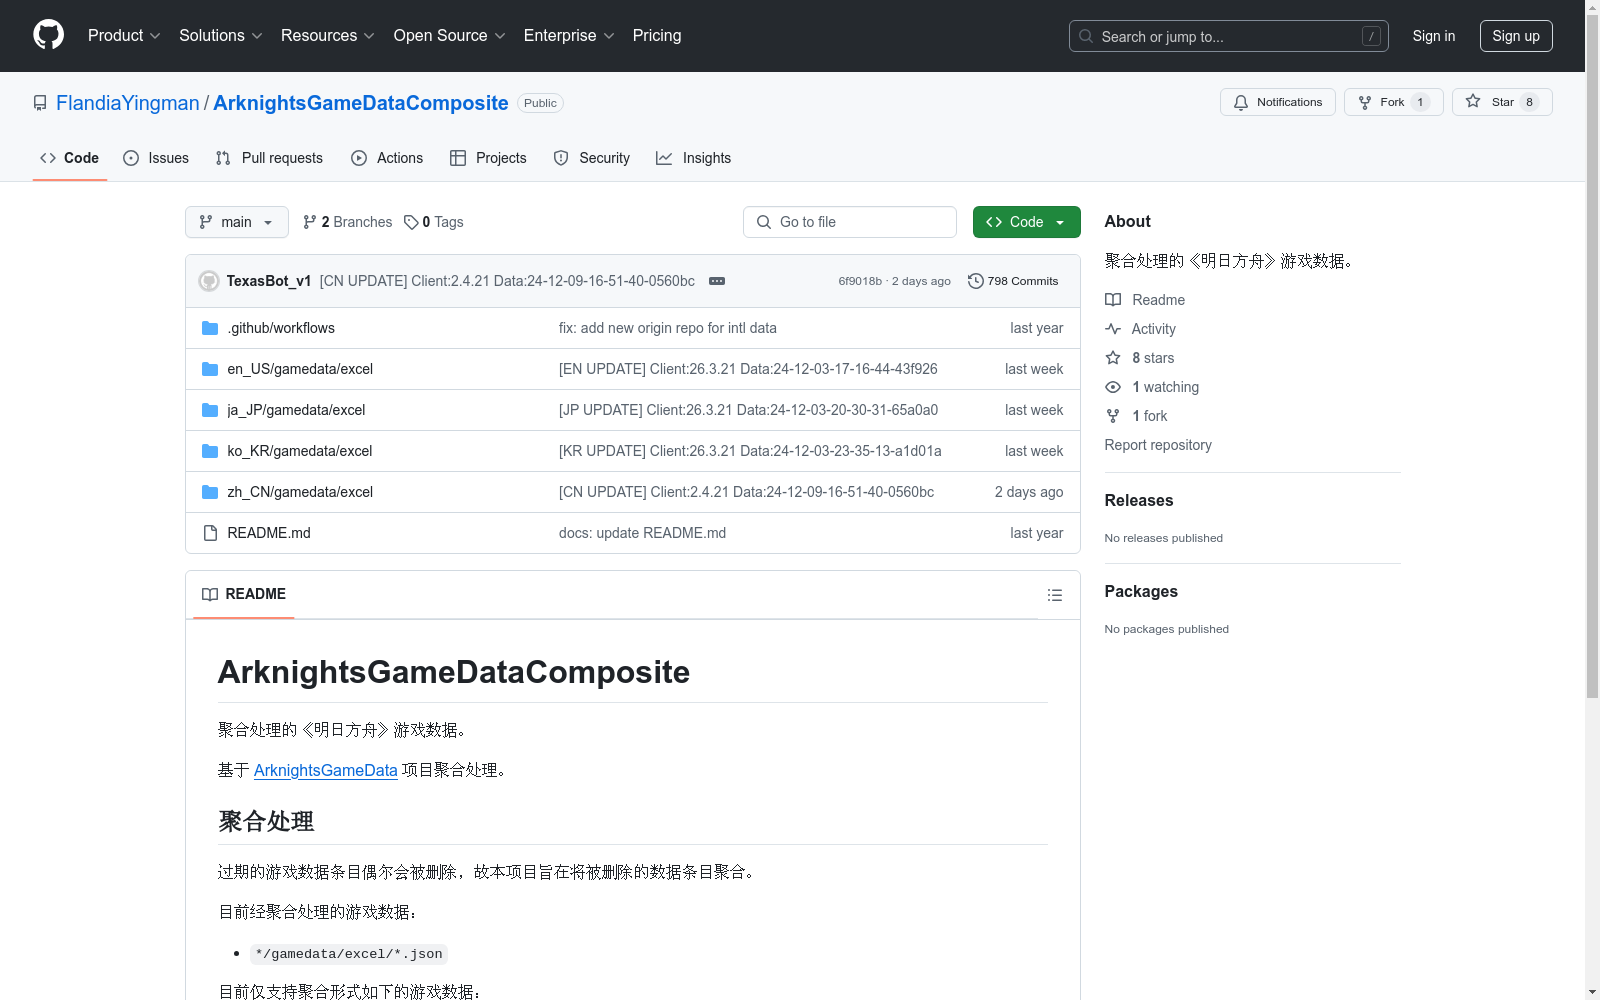This screenshot has width=1600, height=1000.
Task: Expand the Resources menu
Action: 328,36
